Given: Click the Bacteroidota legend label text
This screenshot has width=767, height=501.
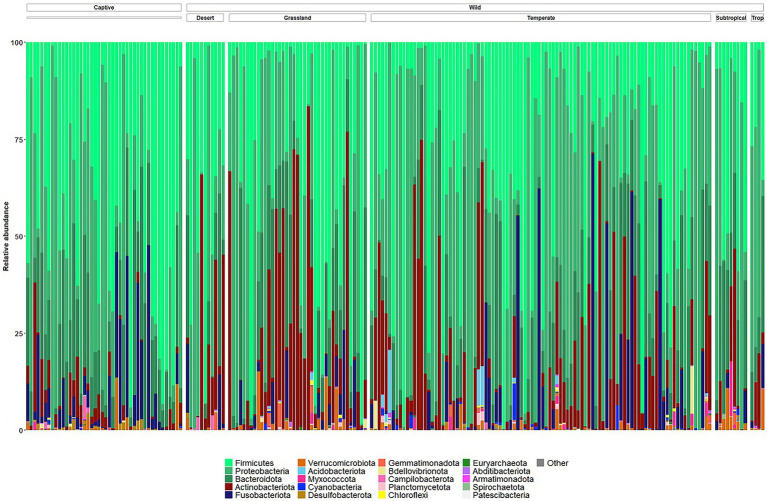Looking at the screenshot, I should [x=258, y=479].
